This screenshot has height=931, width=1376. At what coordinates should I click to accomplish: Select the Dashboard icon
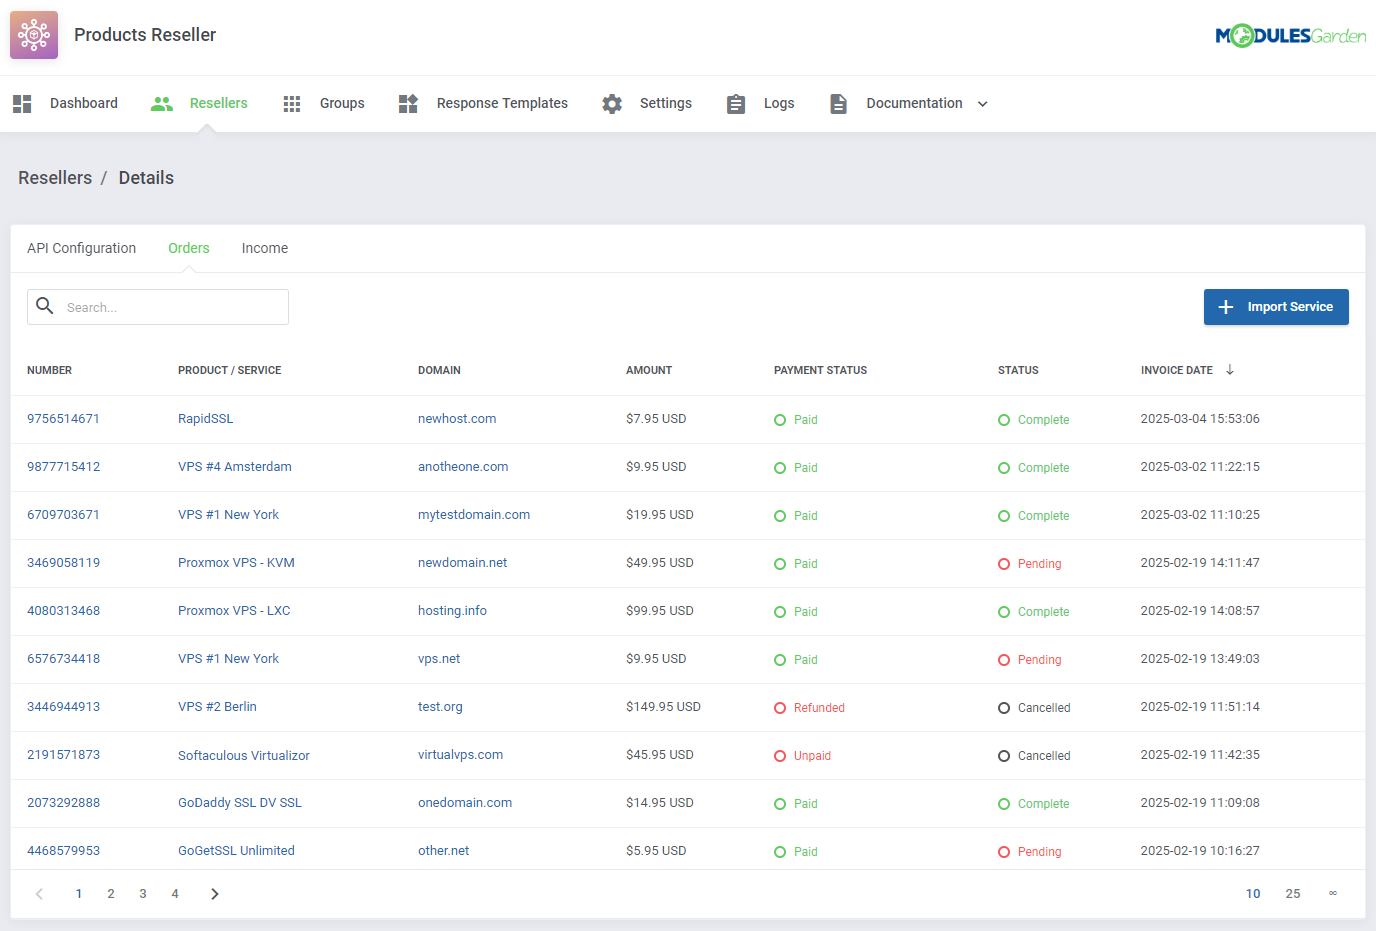point(21,103)
